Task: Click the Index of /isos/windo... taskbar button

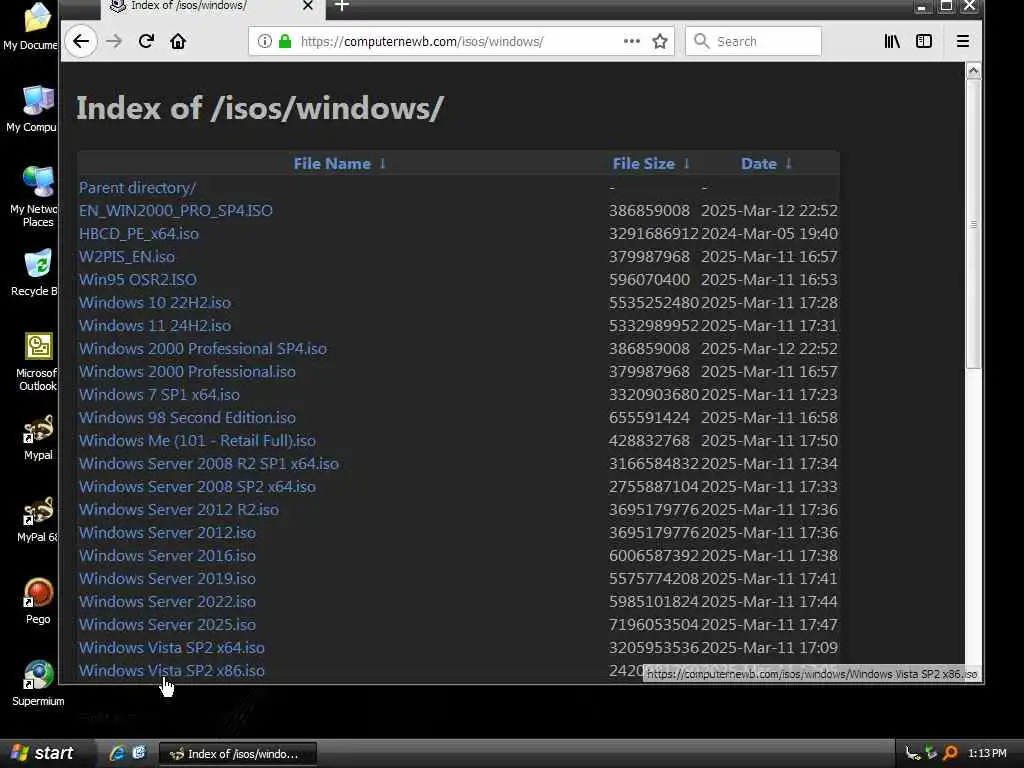Action: click(x=238, y=754)
